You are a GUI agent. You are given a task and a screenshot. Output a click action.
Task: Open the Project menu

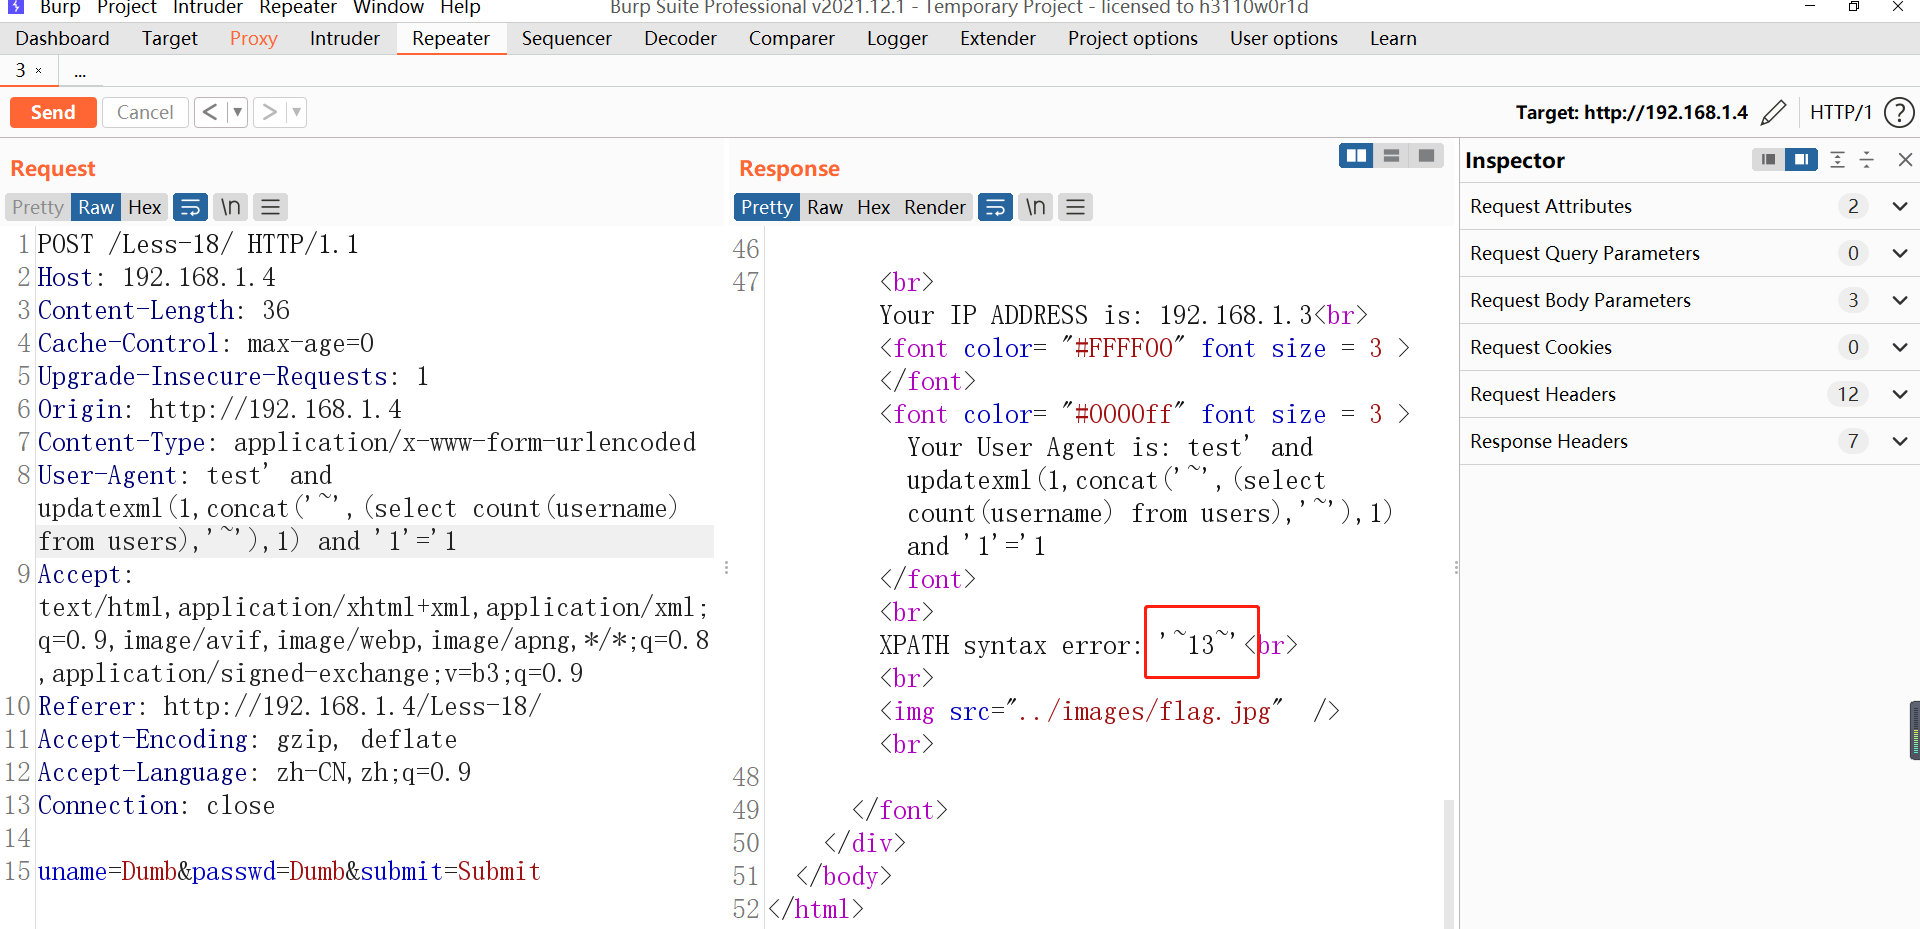[126, 8]
